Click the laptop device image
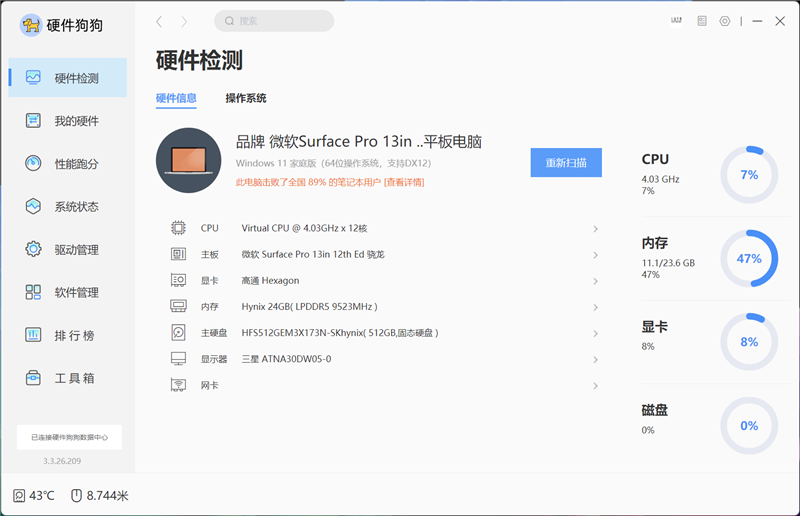This screenshot has height=516, width=800. click(188, 160)
